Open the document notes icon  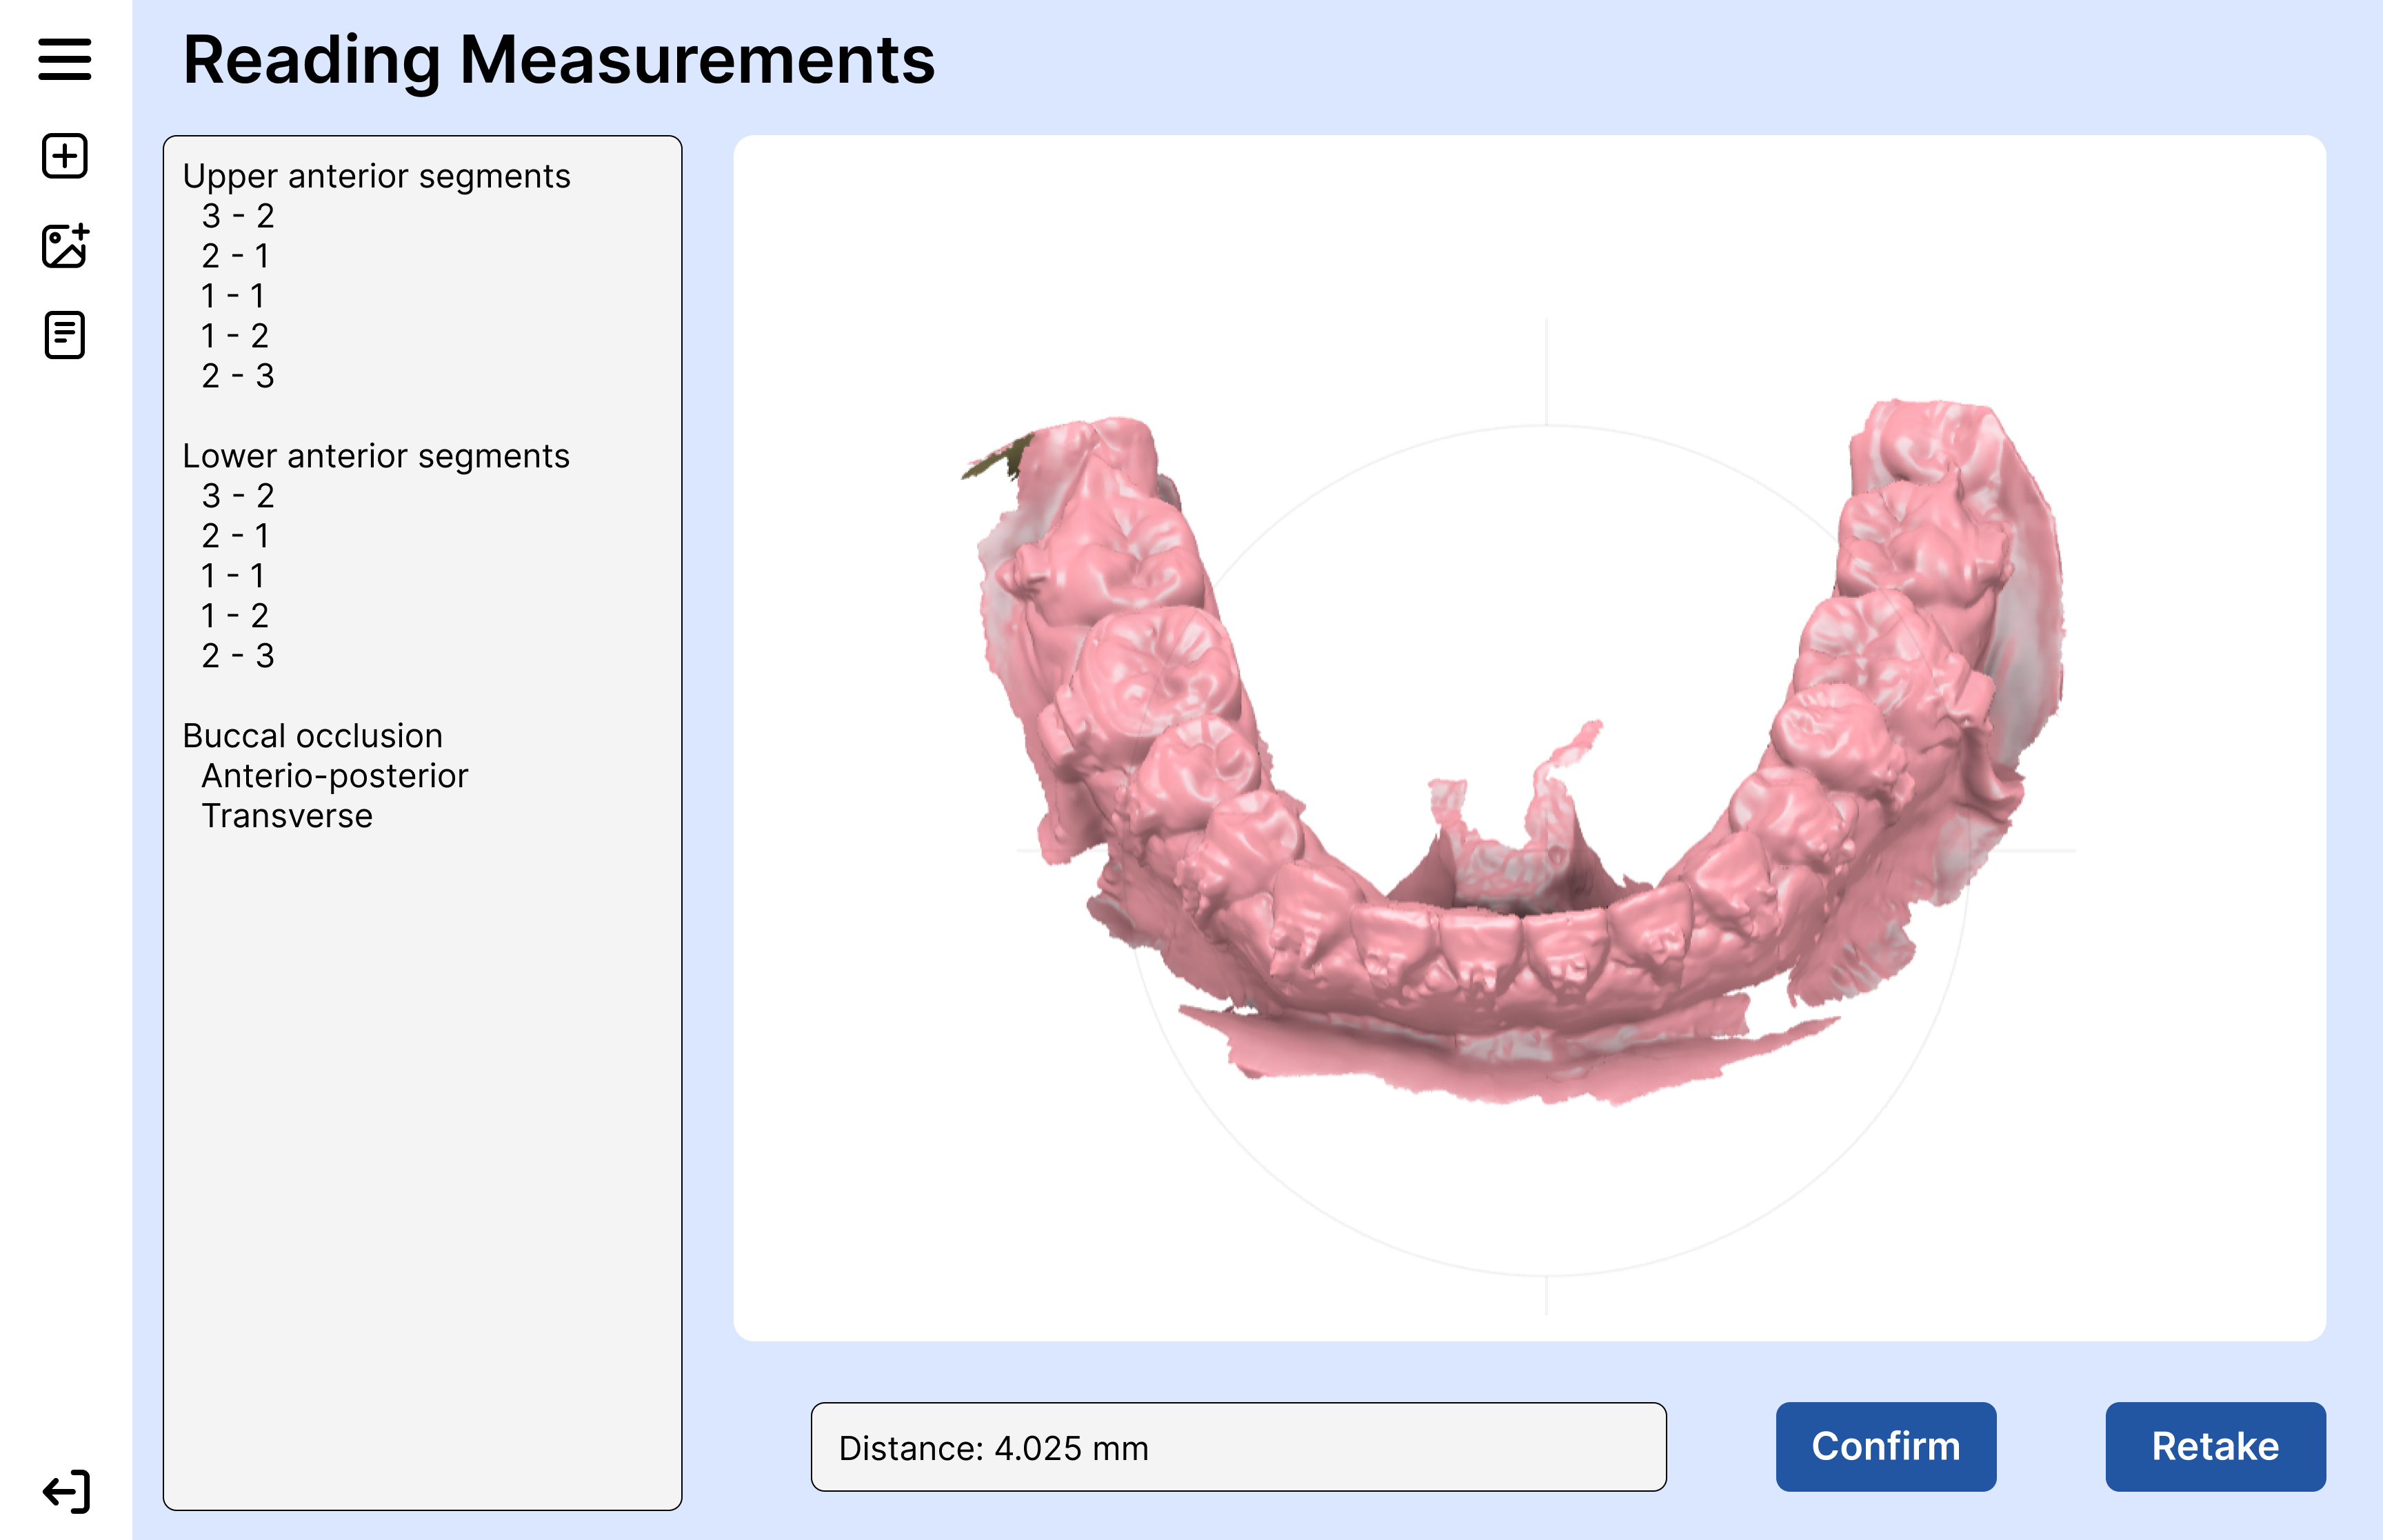[65, 335]
